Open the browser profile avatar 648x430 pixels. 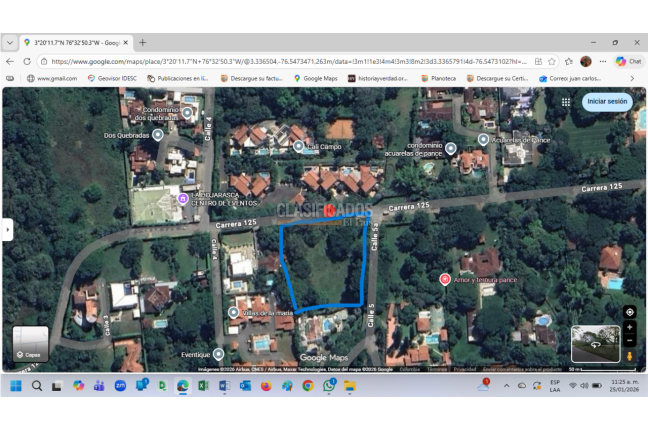pos(586,62)
